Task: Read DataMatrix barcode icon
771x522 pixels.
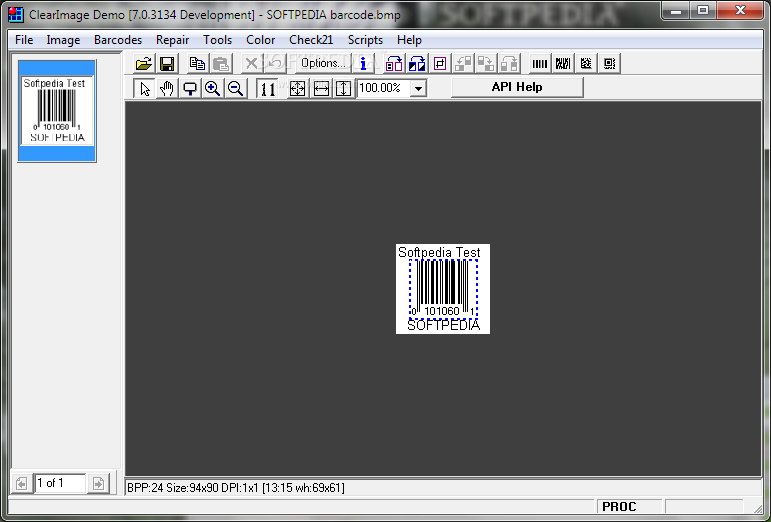Action: click(x=586, y=63)
